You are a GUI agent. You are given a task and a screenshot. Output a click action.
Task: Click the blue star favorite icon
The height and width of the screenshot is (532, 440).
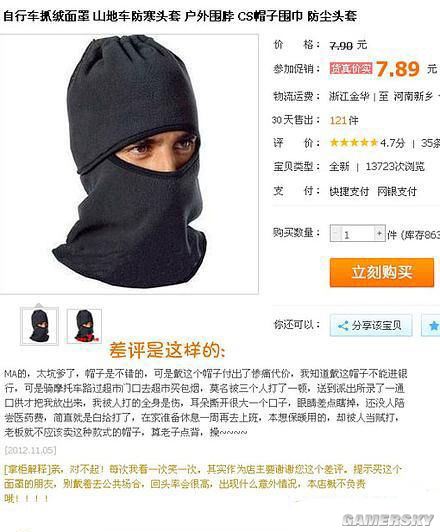[433, 326]
